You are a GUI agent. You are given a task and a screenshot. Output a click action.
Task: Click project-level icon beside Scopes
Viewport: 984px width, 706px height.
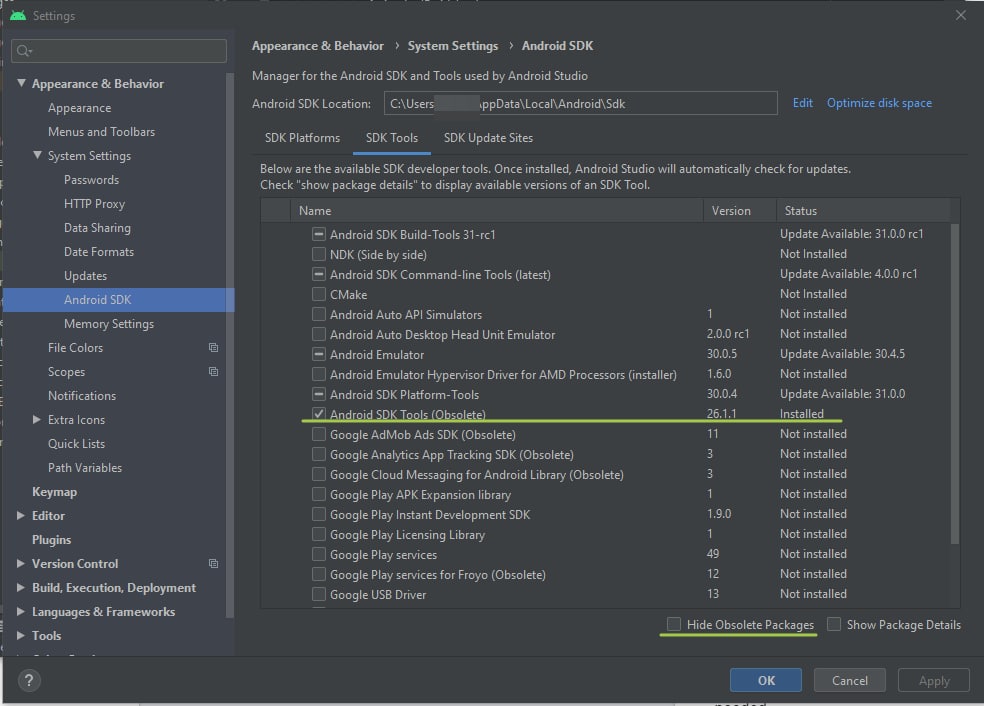point(213,372)
